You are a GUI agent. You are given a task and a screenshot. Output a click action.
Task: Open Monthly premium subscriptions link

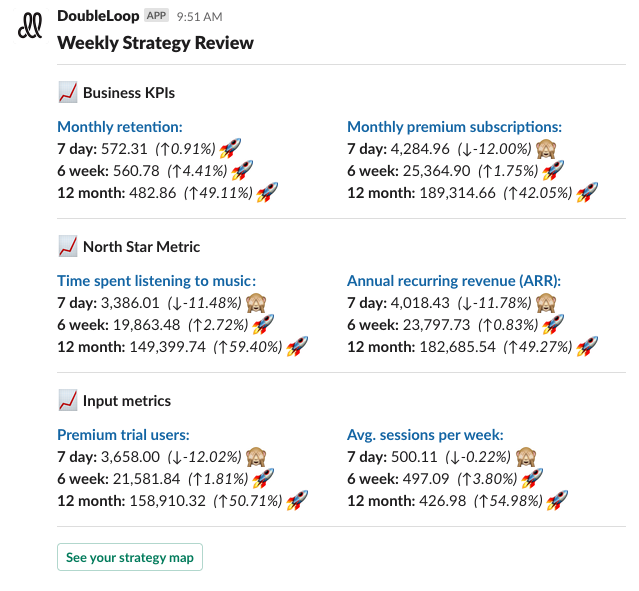(x=455, y=127)
